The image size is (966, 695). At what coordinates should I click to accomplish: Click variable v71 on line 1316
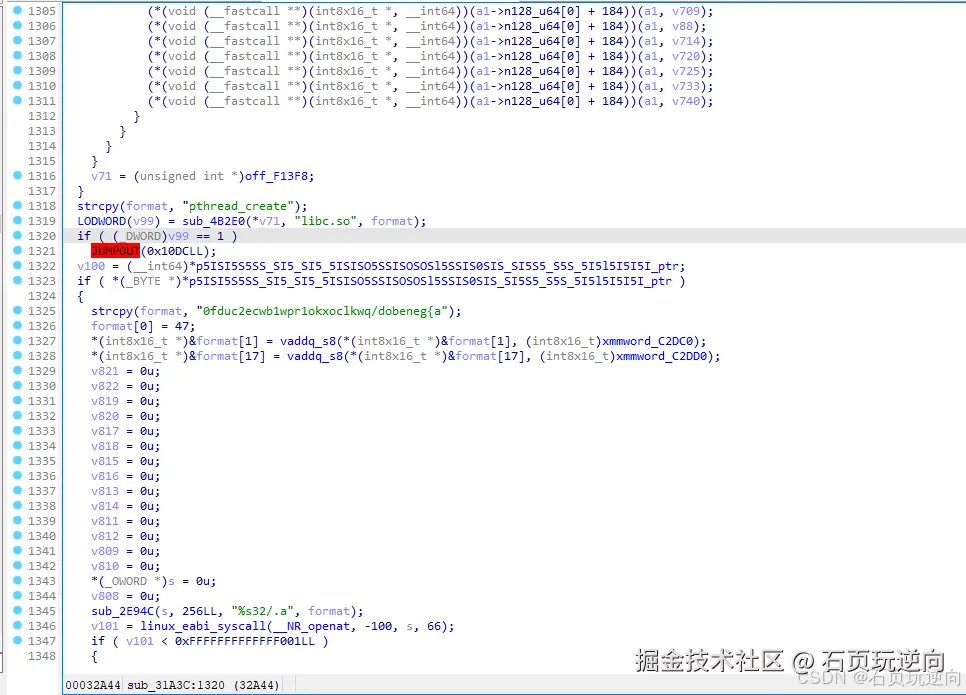pos(102,176)
